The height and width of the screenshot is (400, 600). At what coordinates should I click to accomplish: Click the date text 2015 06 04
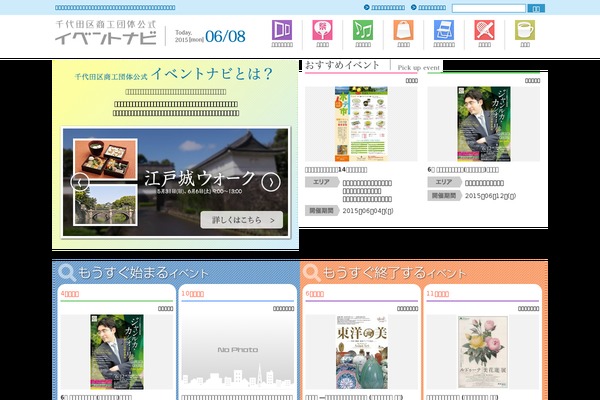[368, 211]
